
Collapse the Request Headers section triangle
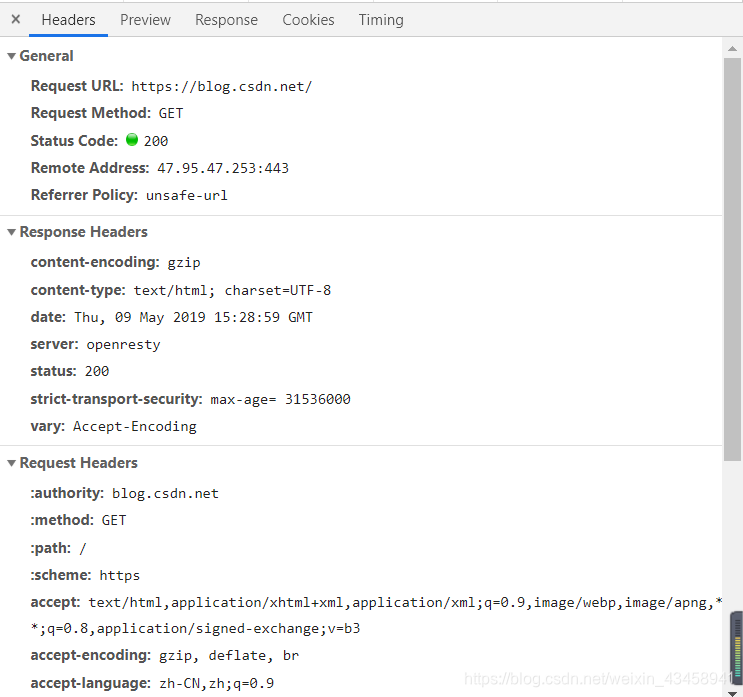(12, 463)
